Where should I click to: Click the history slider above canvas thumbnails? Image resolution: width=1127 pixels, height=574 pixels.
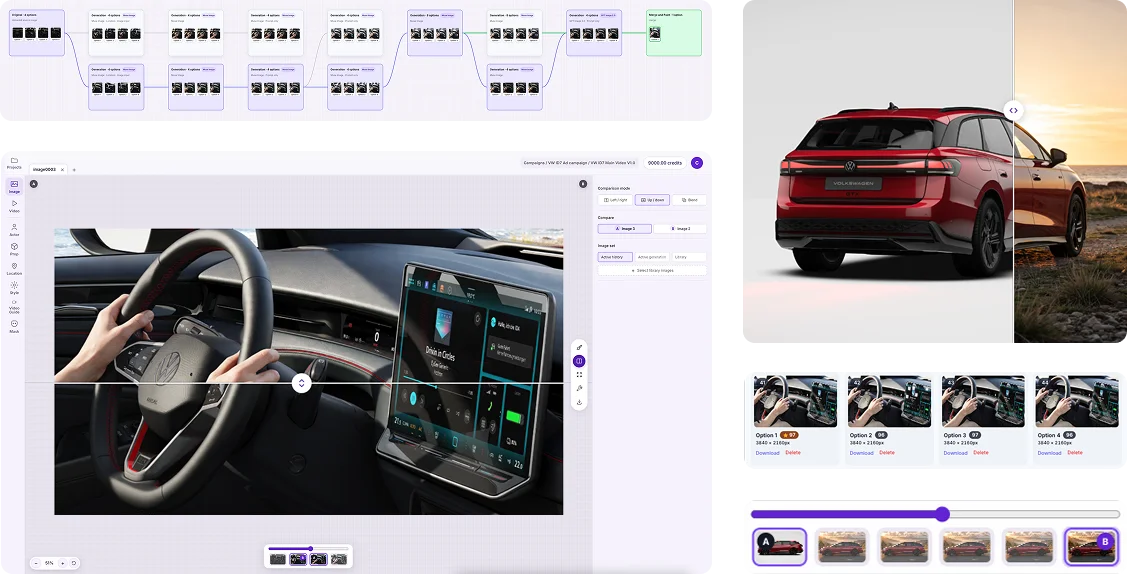(308, 549)
